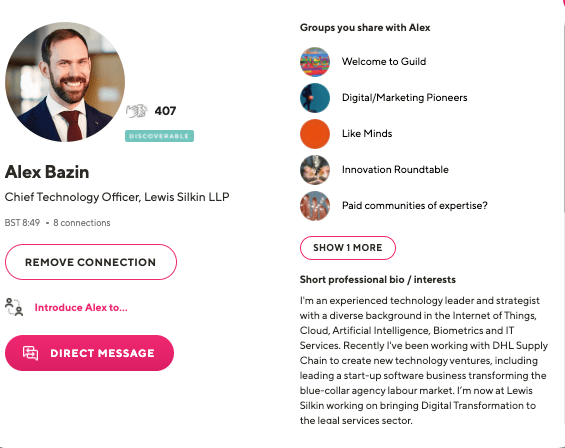Viewport: 565px width, 448px height.
Task: Open Paid communities of expertise? group name
Action: click(x=415, y=206)
